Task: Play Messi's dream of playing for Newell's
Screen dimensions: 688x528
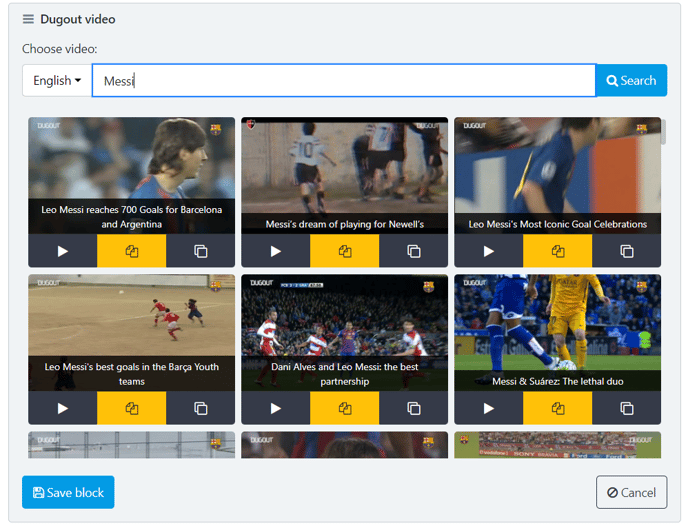Action: 276,251
